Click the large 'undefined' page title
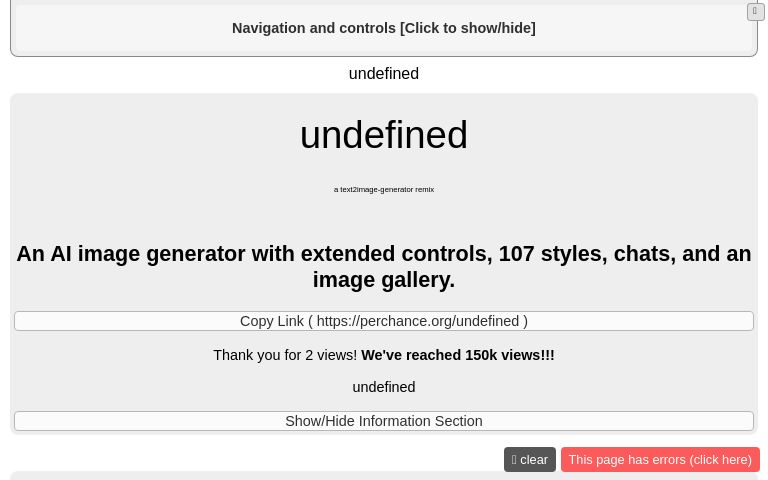This screenshot has width=768, height=480. coord(383,135)
